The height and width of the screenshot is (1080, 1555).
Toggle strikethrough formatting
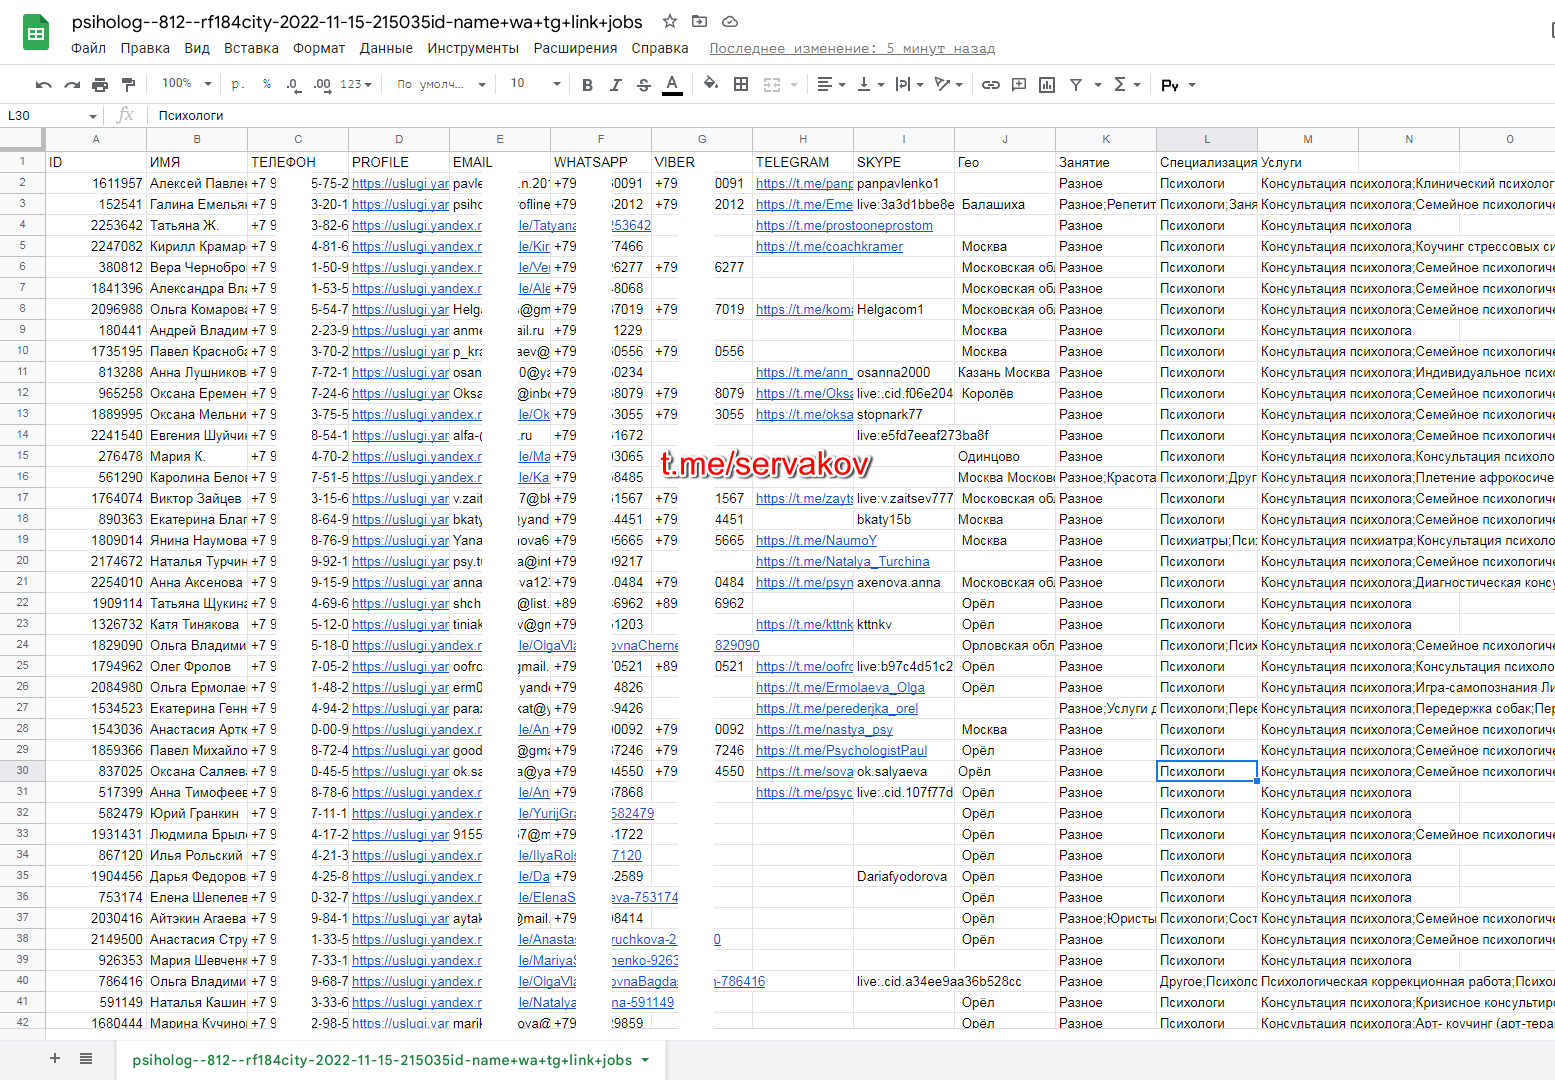643,85
